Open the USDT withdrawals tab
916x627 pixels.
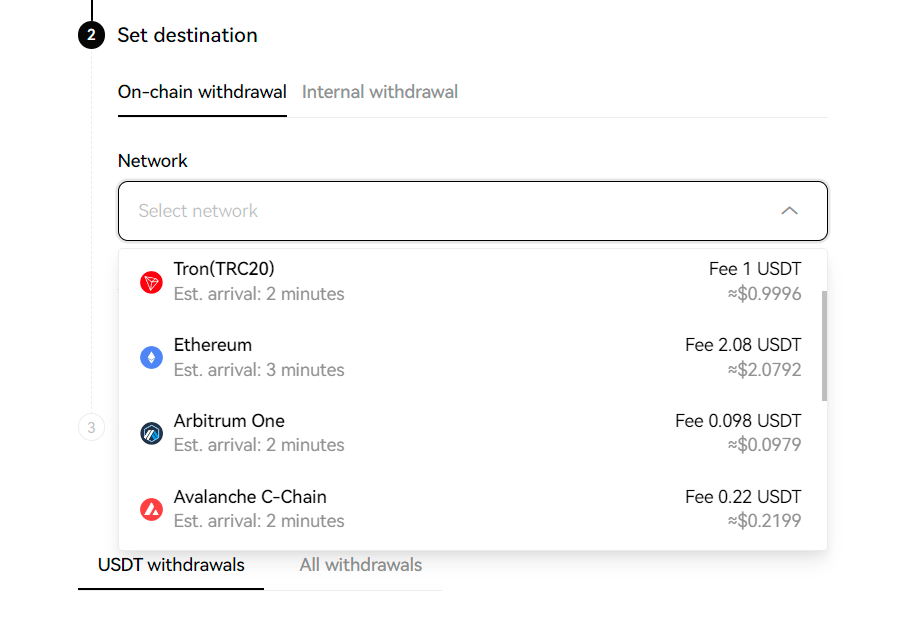coord(171,565)
